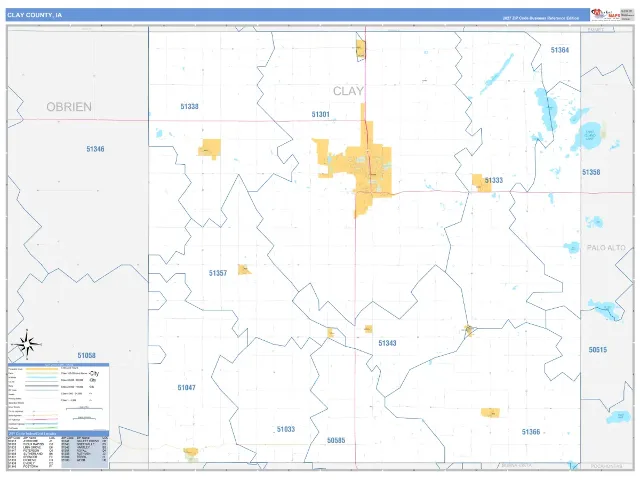Click the orange town area below 51047

point(191,453)
